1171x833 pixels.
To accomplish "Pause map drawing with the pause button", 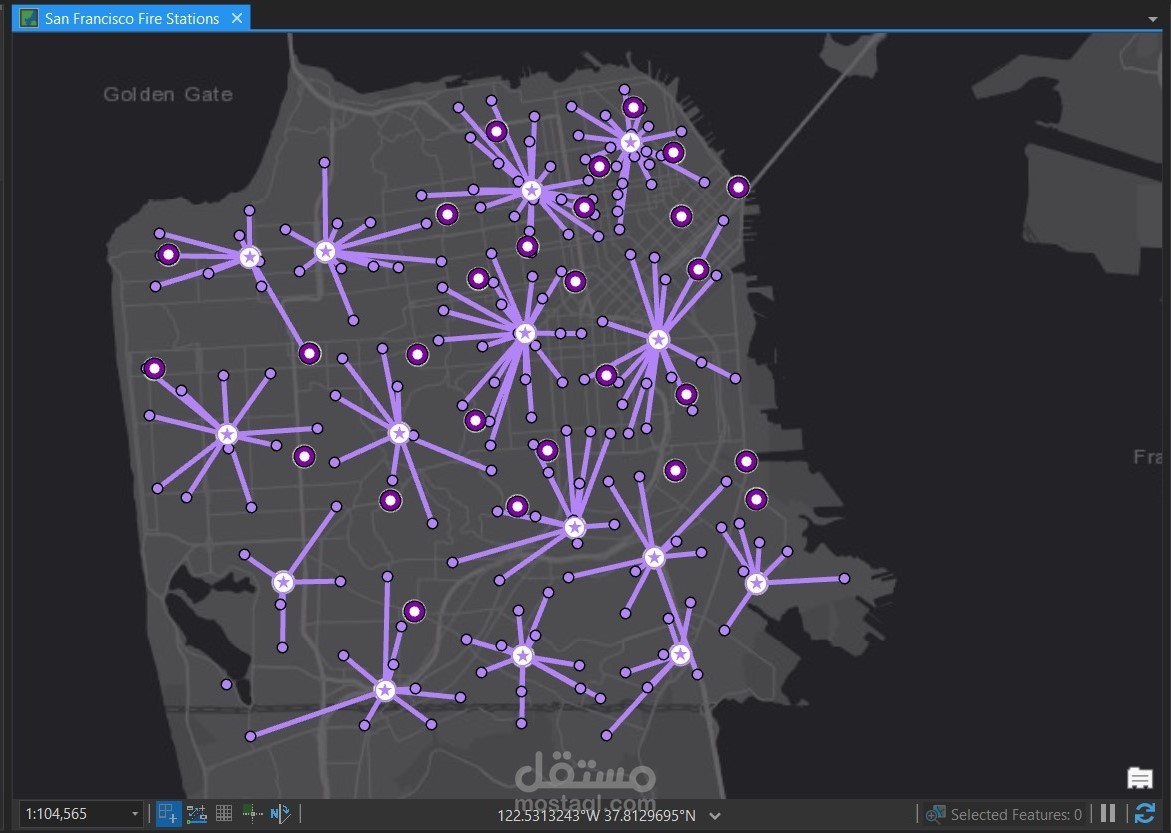I will [1108, 814].
